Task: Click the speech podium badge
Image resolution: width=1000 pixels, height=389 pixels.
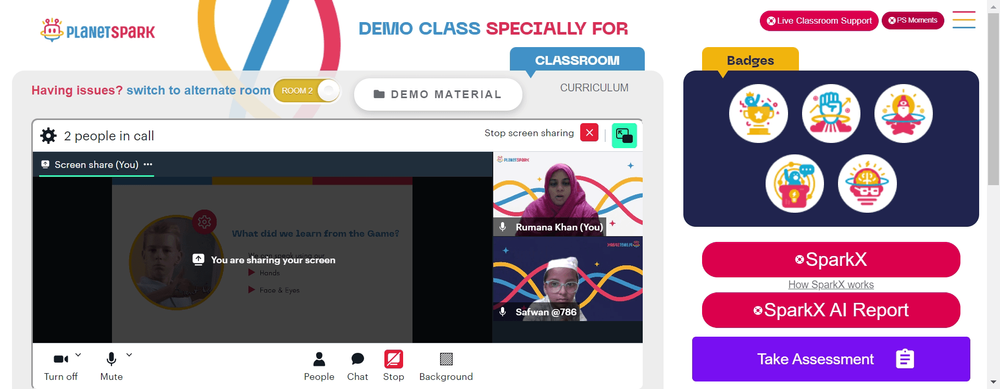Action: [x=795, y=184]
